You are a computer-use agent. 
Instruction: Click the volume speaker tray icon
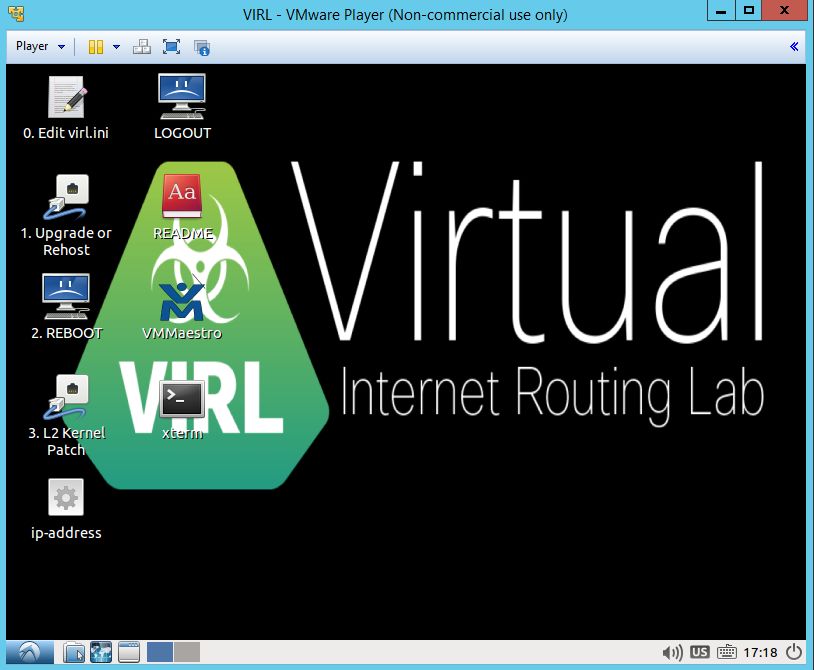click(x=672, y=652)
